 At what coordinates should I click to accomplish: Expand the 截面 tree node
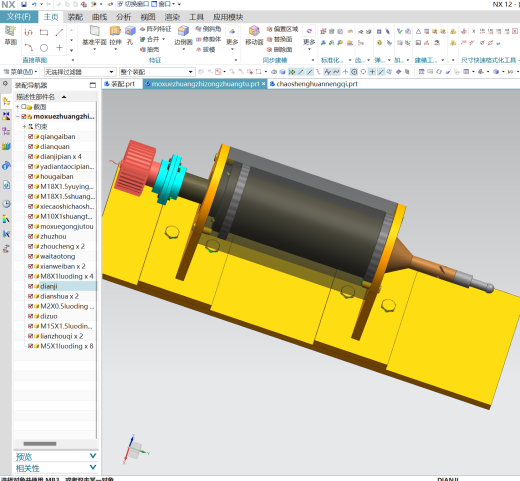(x=17, y=107)
